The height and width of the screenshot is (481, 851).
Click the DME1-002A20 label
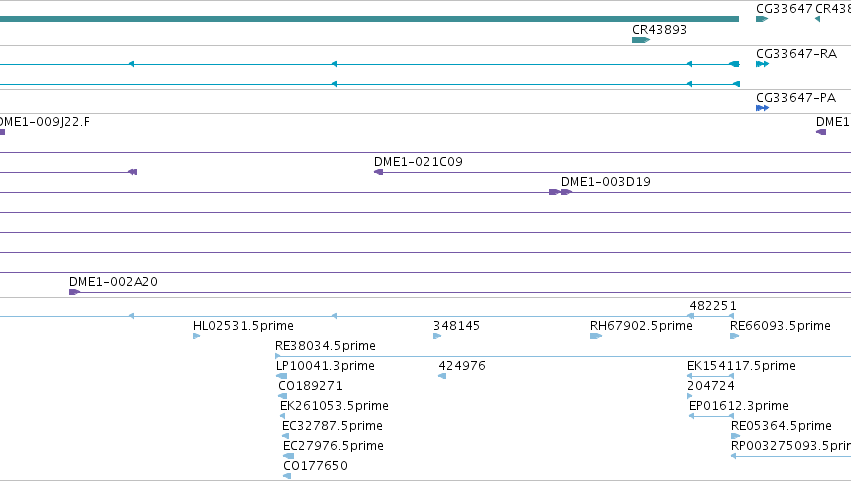point(113,282)
